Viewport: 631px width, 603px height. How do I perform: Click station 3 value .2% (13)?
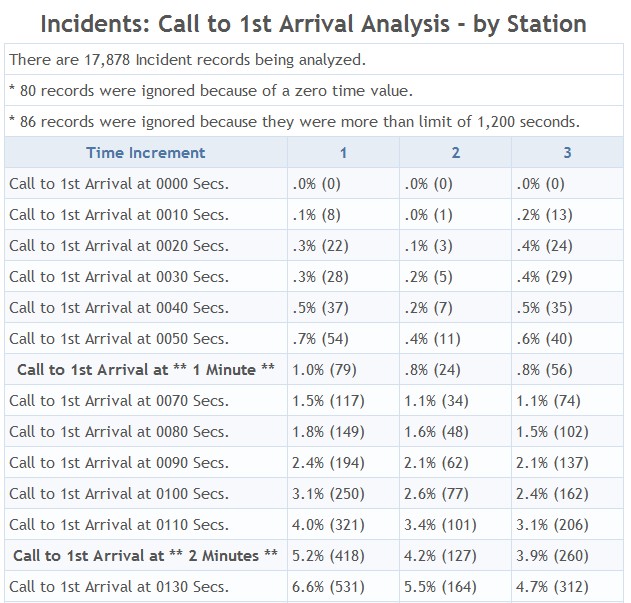[544, 215]
